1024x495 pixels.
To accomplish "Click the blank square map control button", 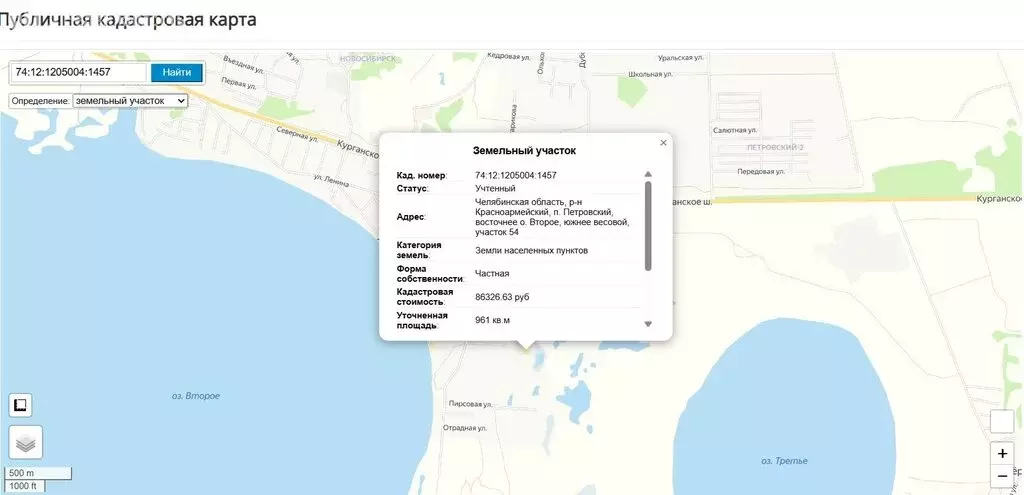I will point(1002,422).
